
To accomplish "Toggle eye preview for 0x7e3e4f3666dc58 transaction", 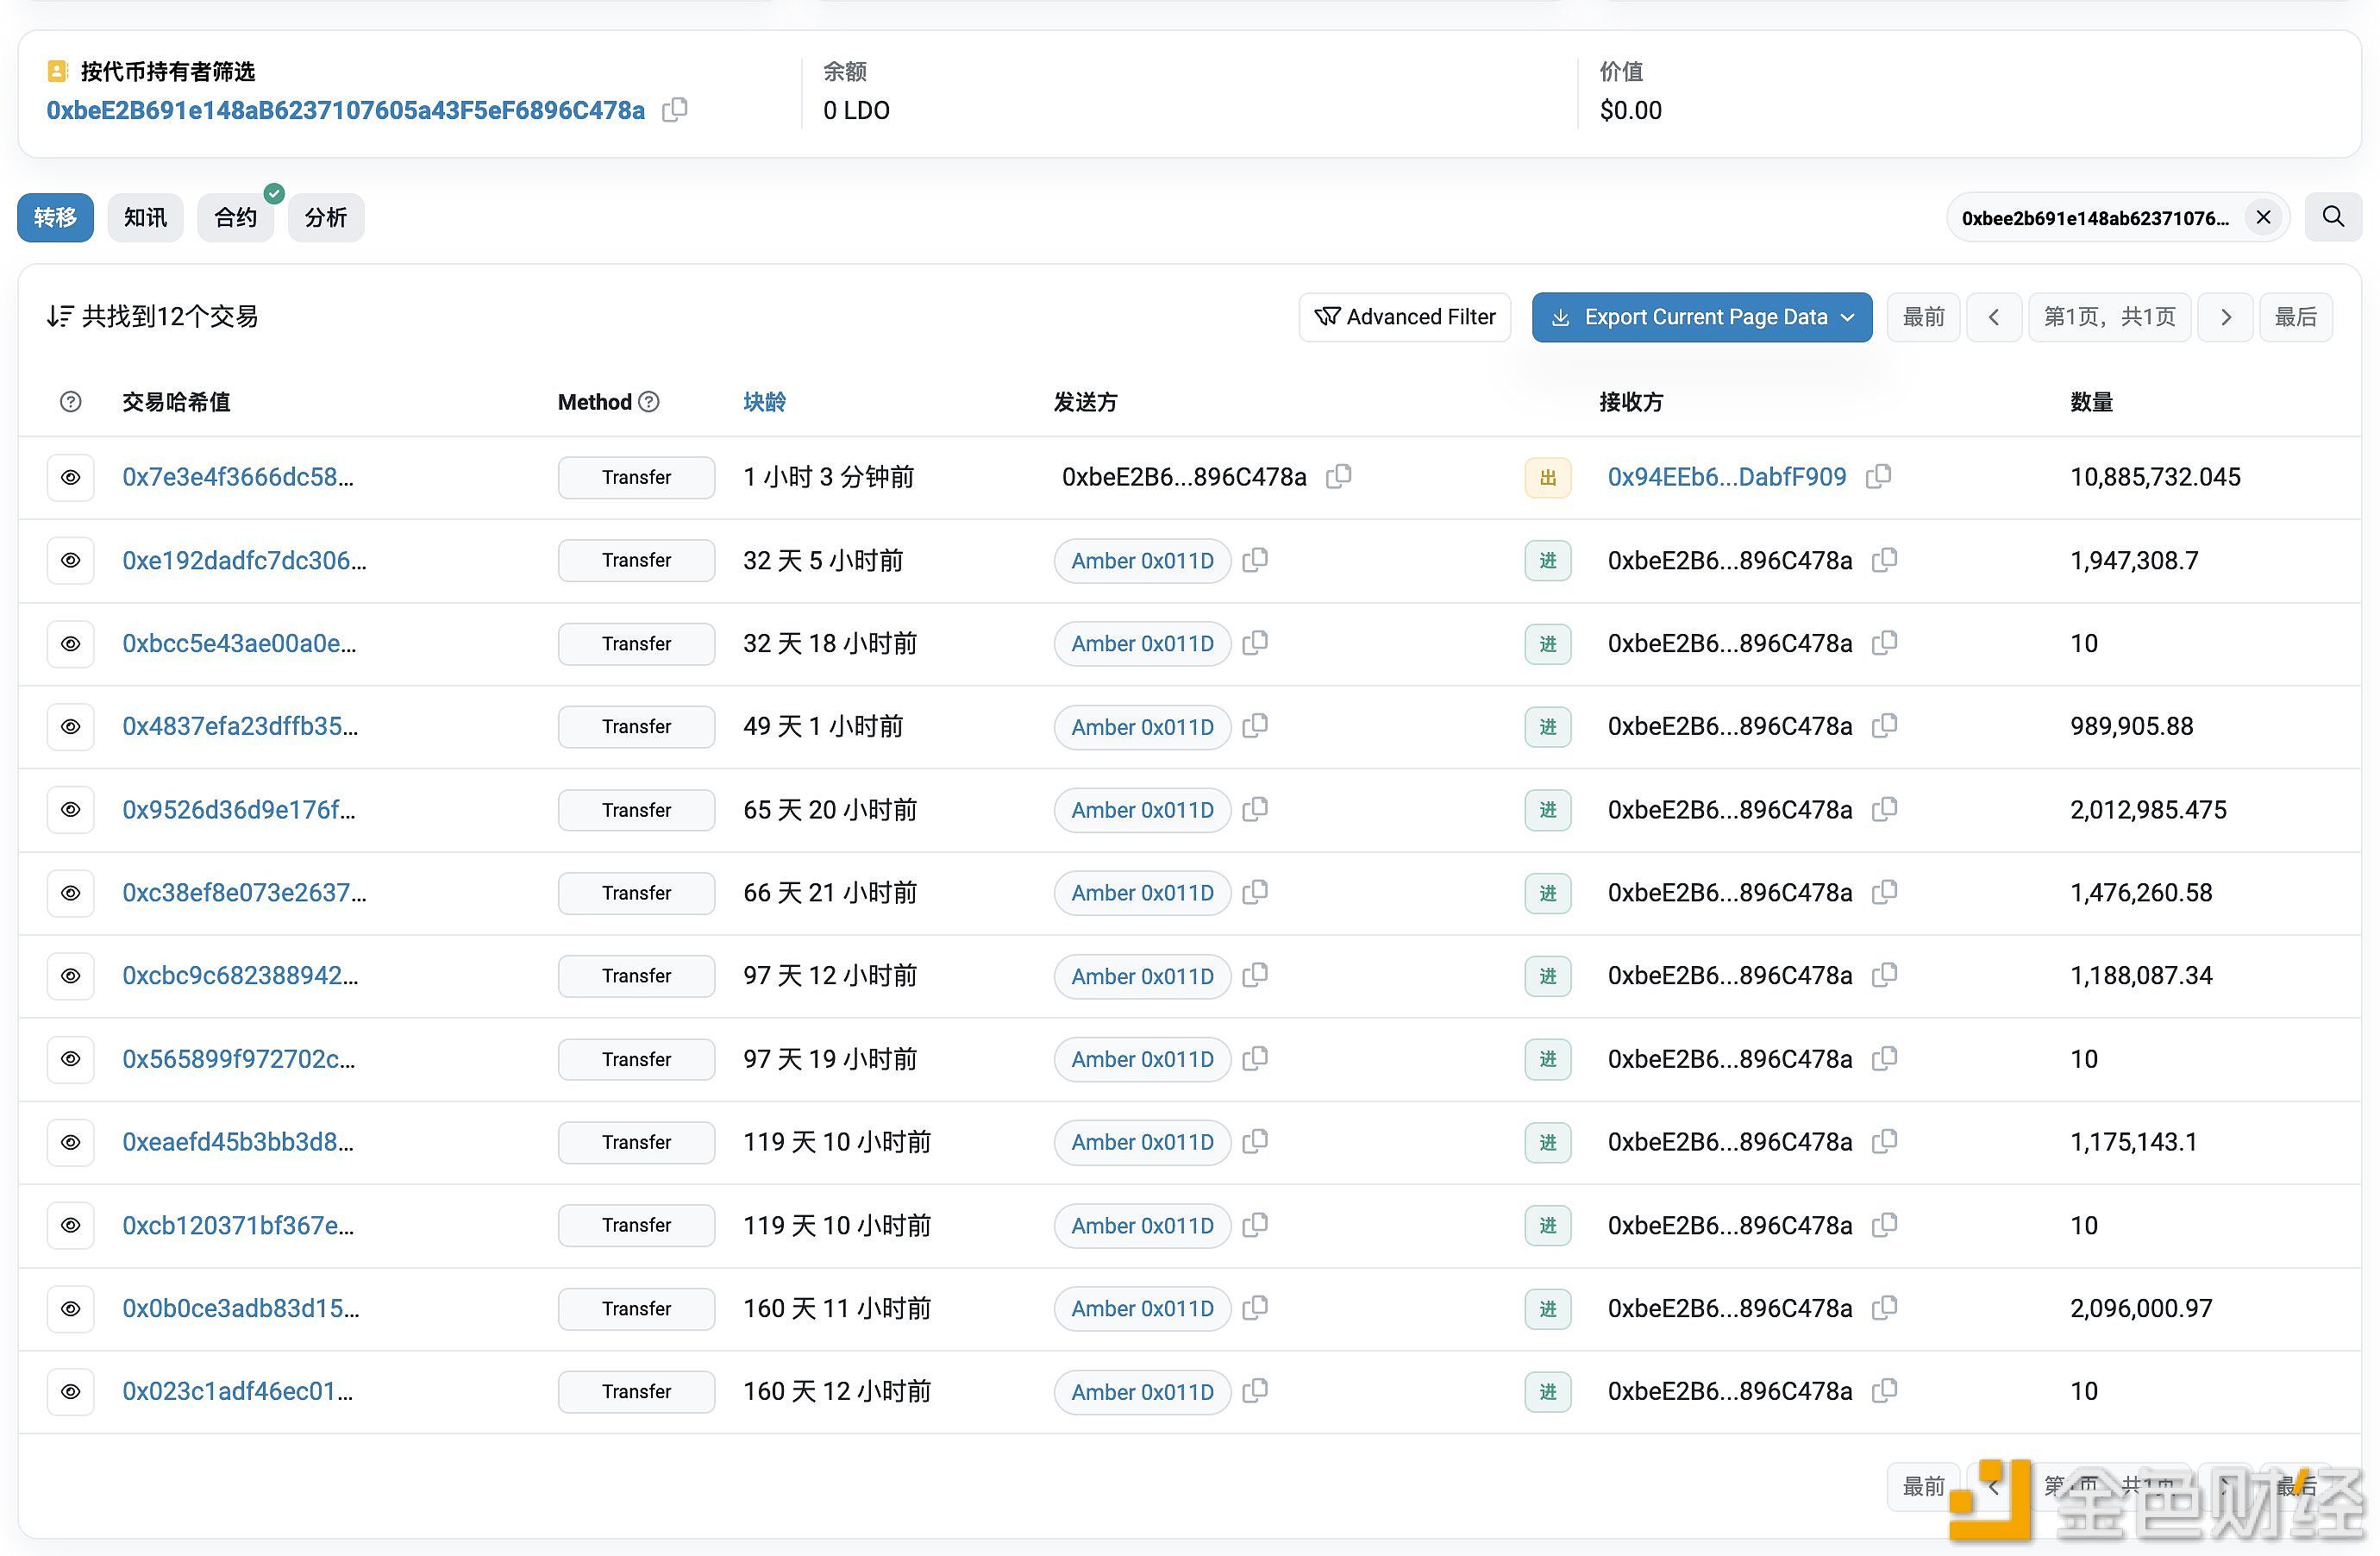I will (x=71, y=477).
